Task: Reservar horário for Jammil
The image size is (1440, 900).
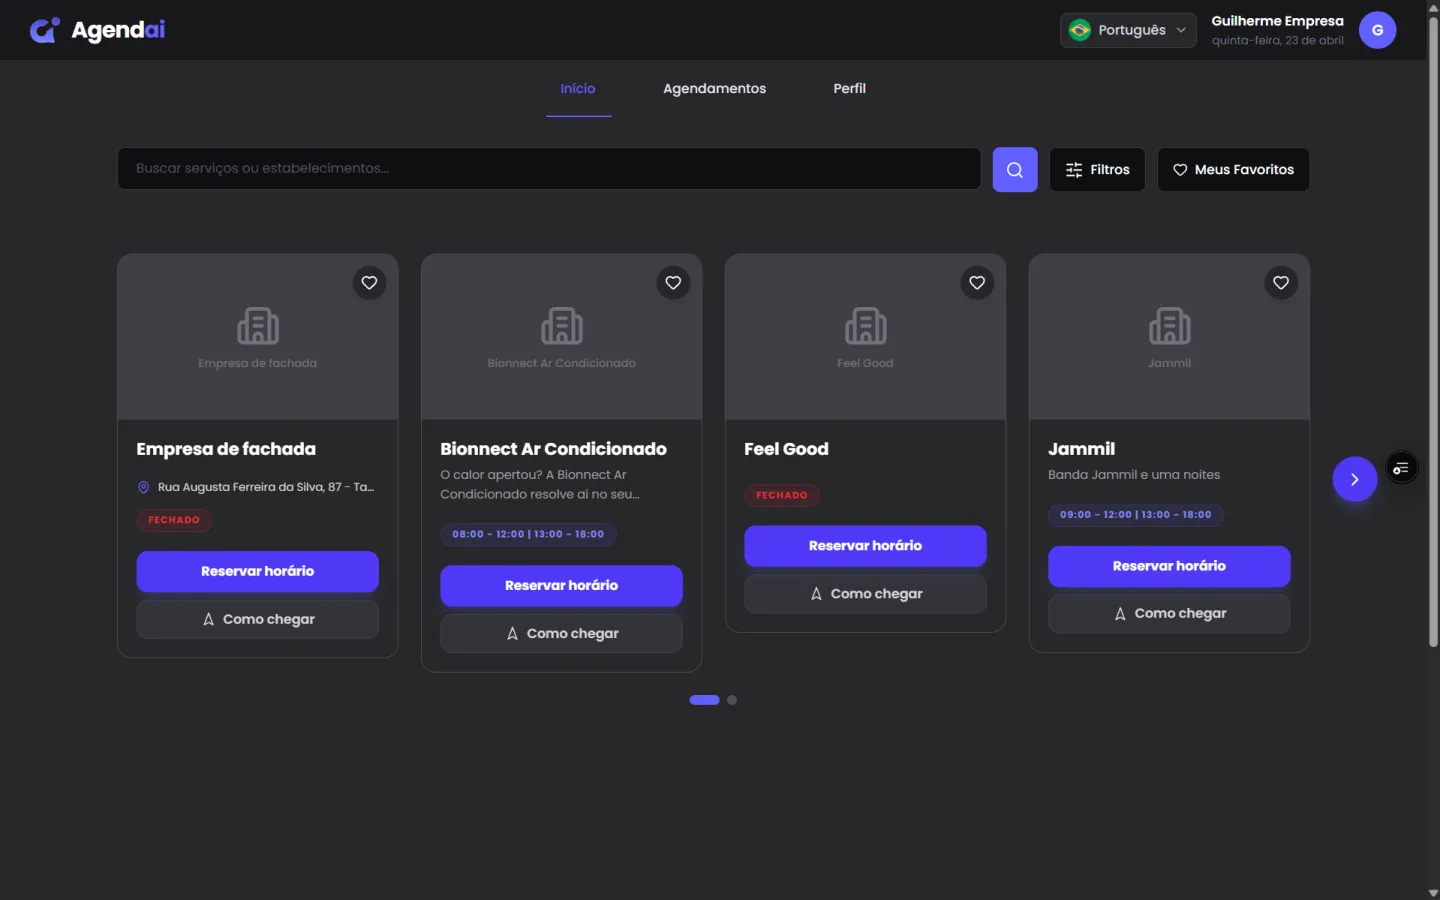Action: coord(1170,566)
